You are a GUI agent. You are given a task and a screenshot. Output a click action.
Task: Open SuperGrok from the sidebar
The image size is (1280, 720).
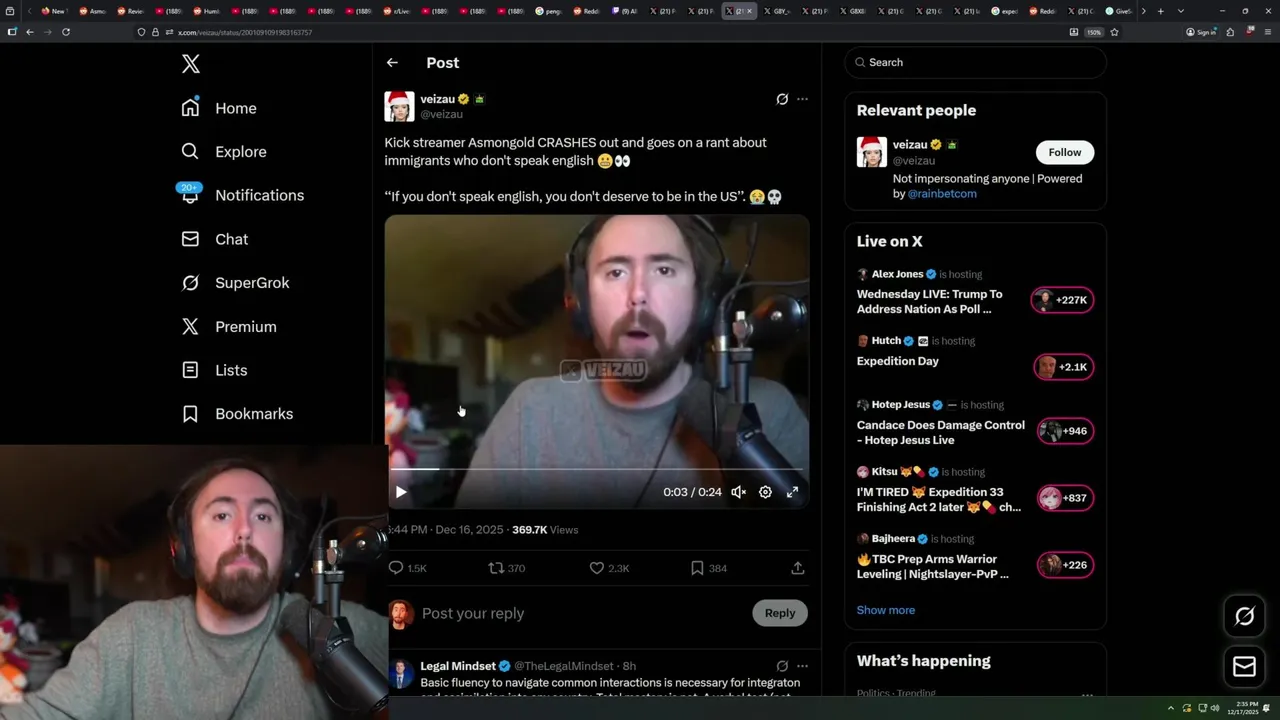click(x=235, y=283)
